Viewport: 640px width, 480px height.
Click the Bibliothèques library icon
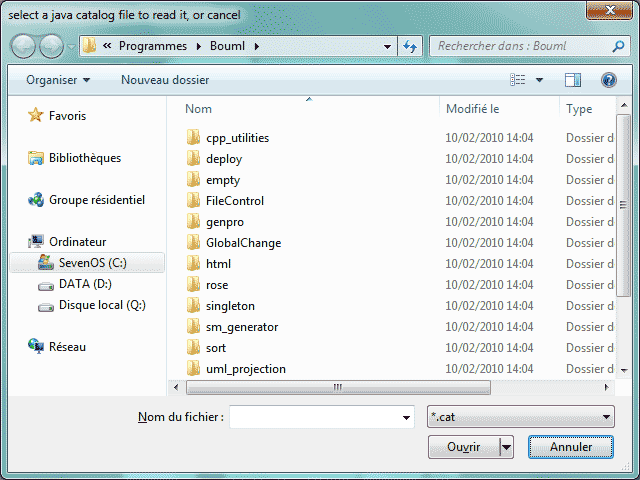tap(36, 158)
